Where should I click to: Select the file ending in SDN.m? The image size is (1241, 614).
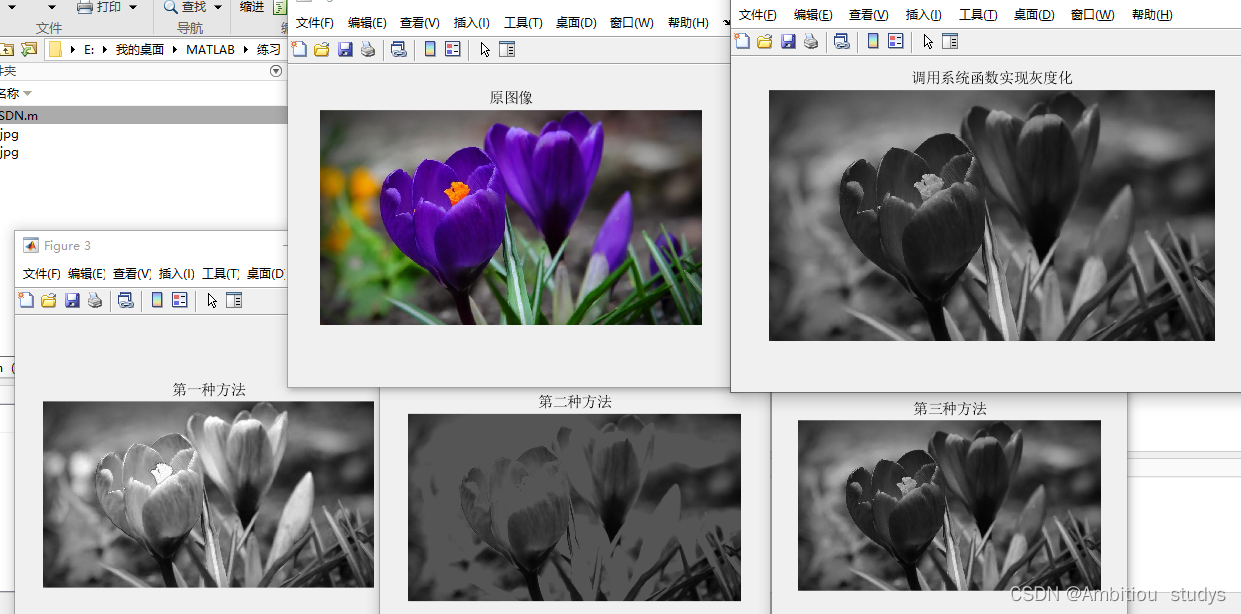pos(144,115)
